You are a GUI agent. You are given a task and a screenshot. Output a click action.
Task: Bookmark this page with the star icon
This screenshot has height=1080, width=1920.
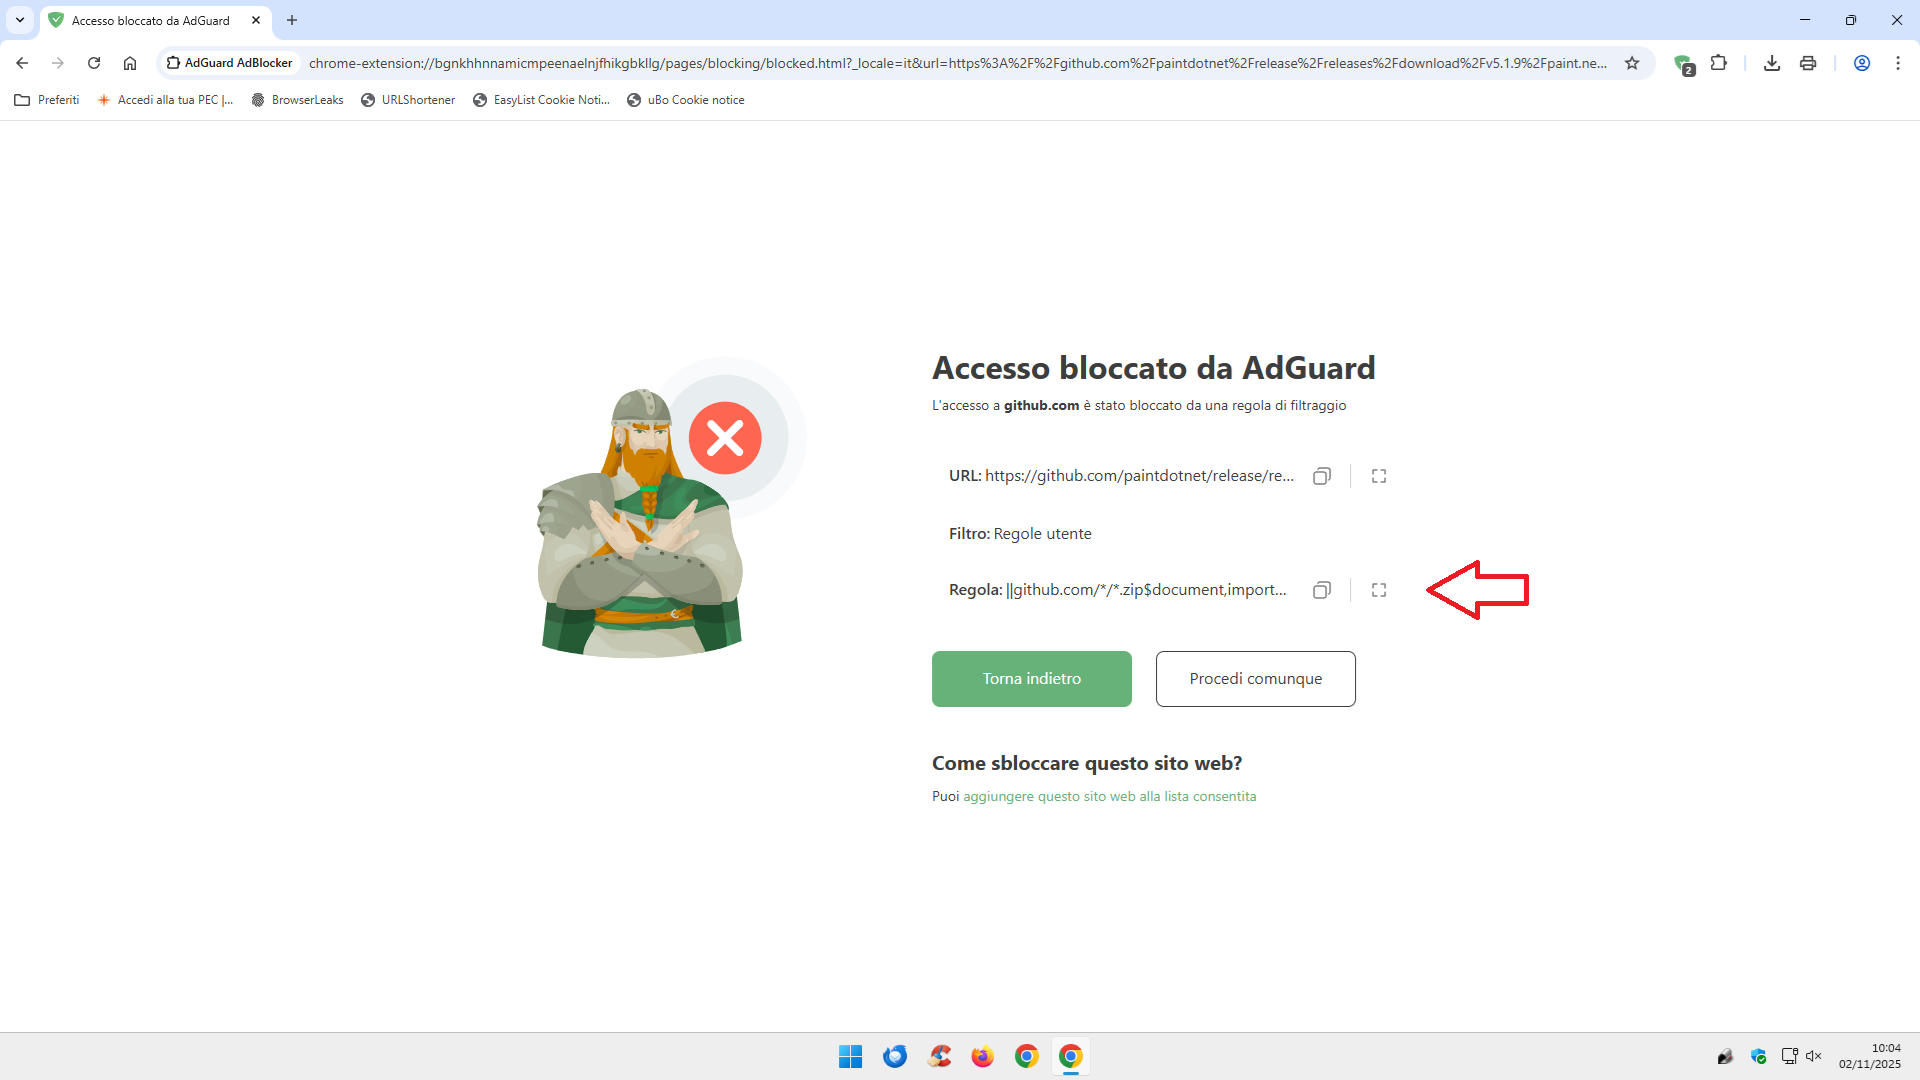(x=1632, y=63)
